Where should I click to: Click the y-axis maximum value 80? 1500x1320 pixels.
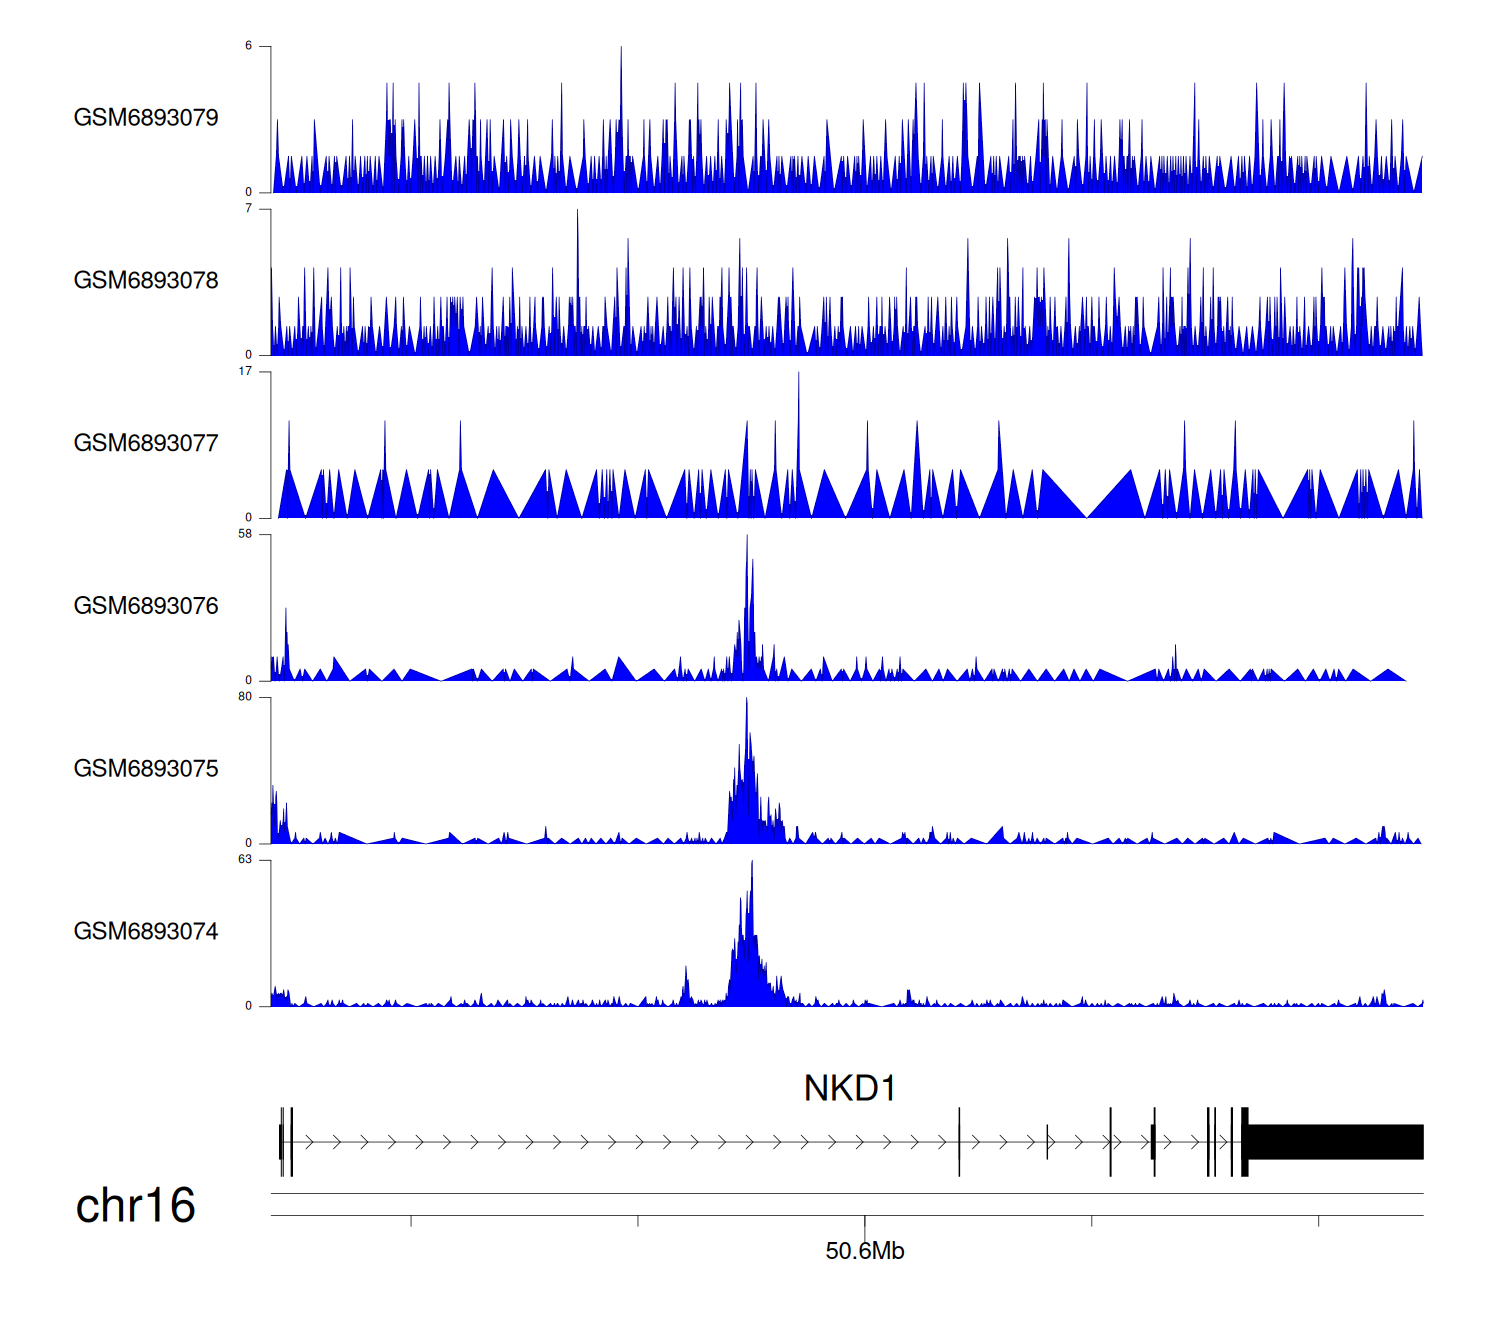click(245, 697)
